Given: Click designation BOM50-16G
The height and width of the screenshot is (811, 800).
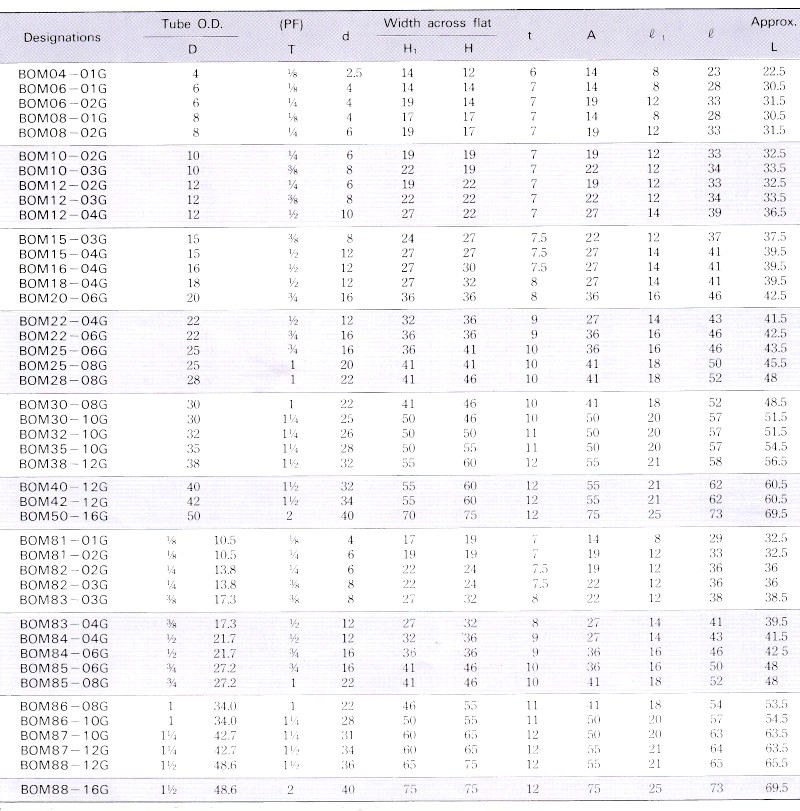Looking at the screenshot, I should (64, 516).
